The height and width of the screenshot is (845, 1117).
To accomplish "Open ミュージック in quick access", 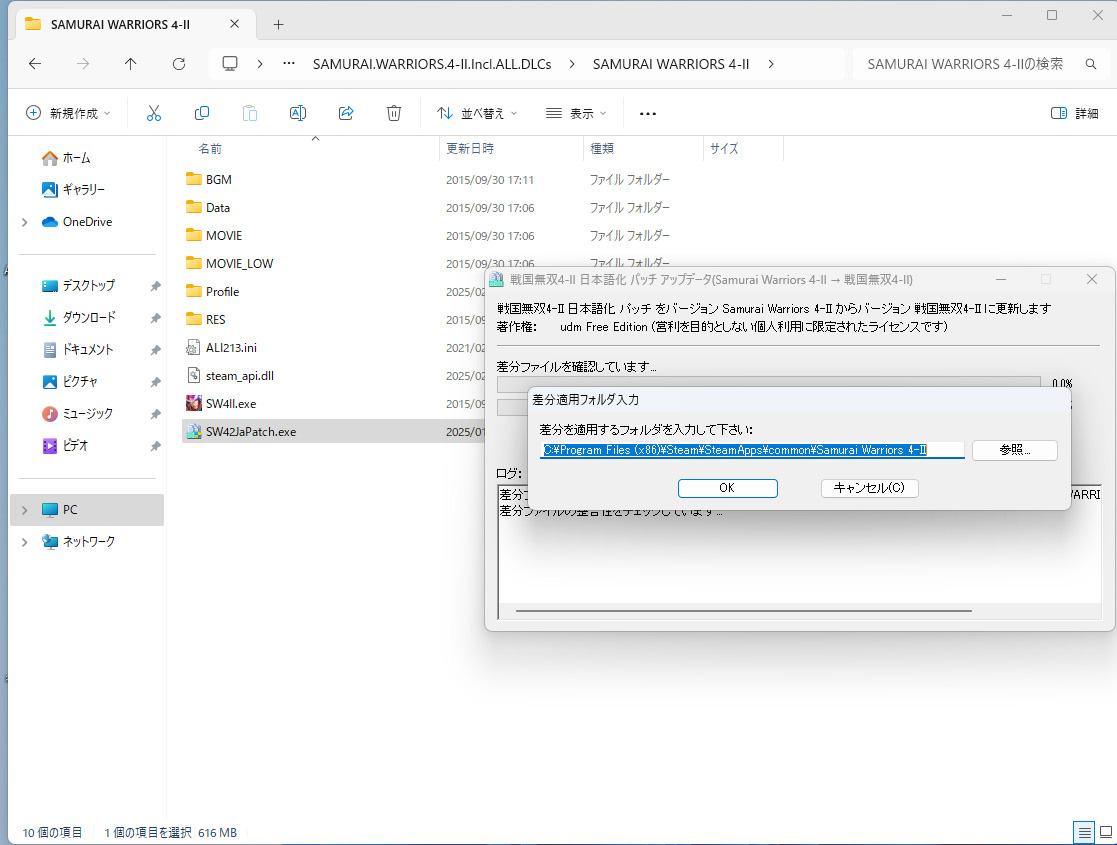I will pyautogui.click(x=78, y=414).
